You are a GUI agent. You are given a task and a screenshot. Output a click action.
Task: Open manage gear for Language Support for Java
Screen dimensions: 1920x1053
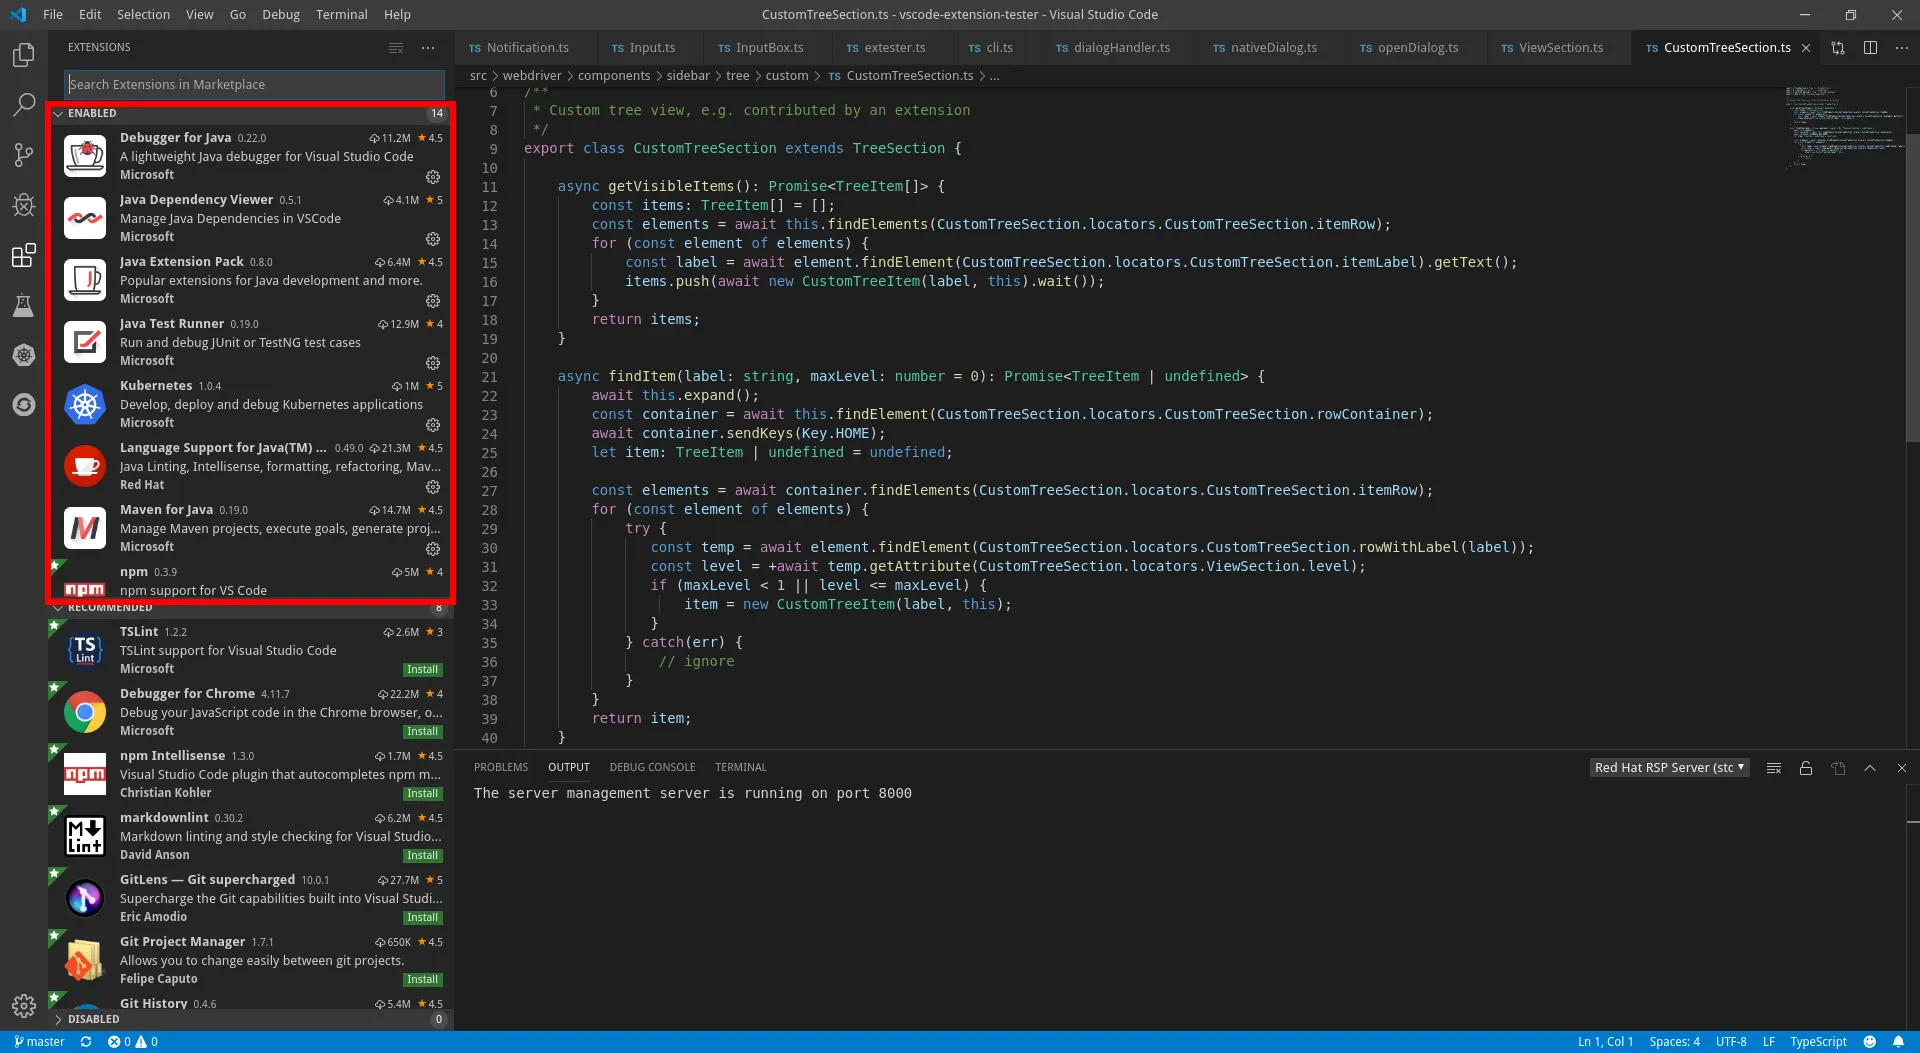pos(433,487)
